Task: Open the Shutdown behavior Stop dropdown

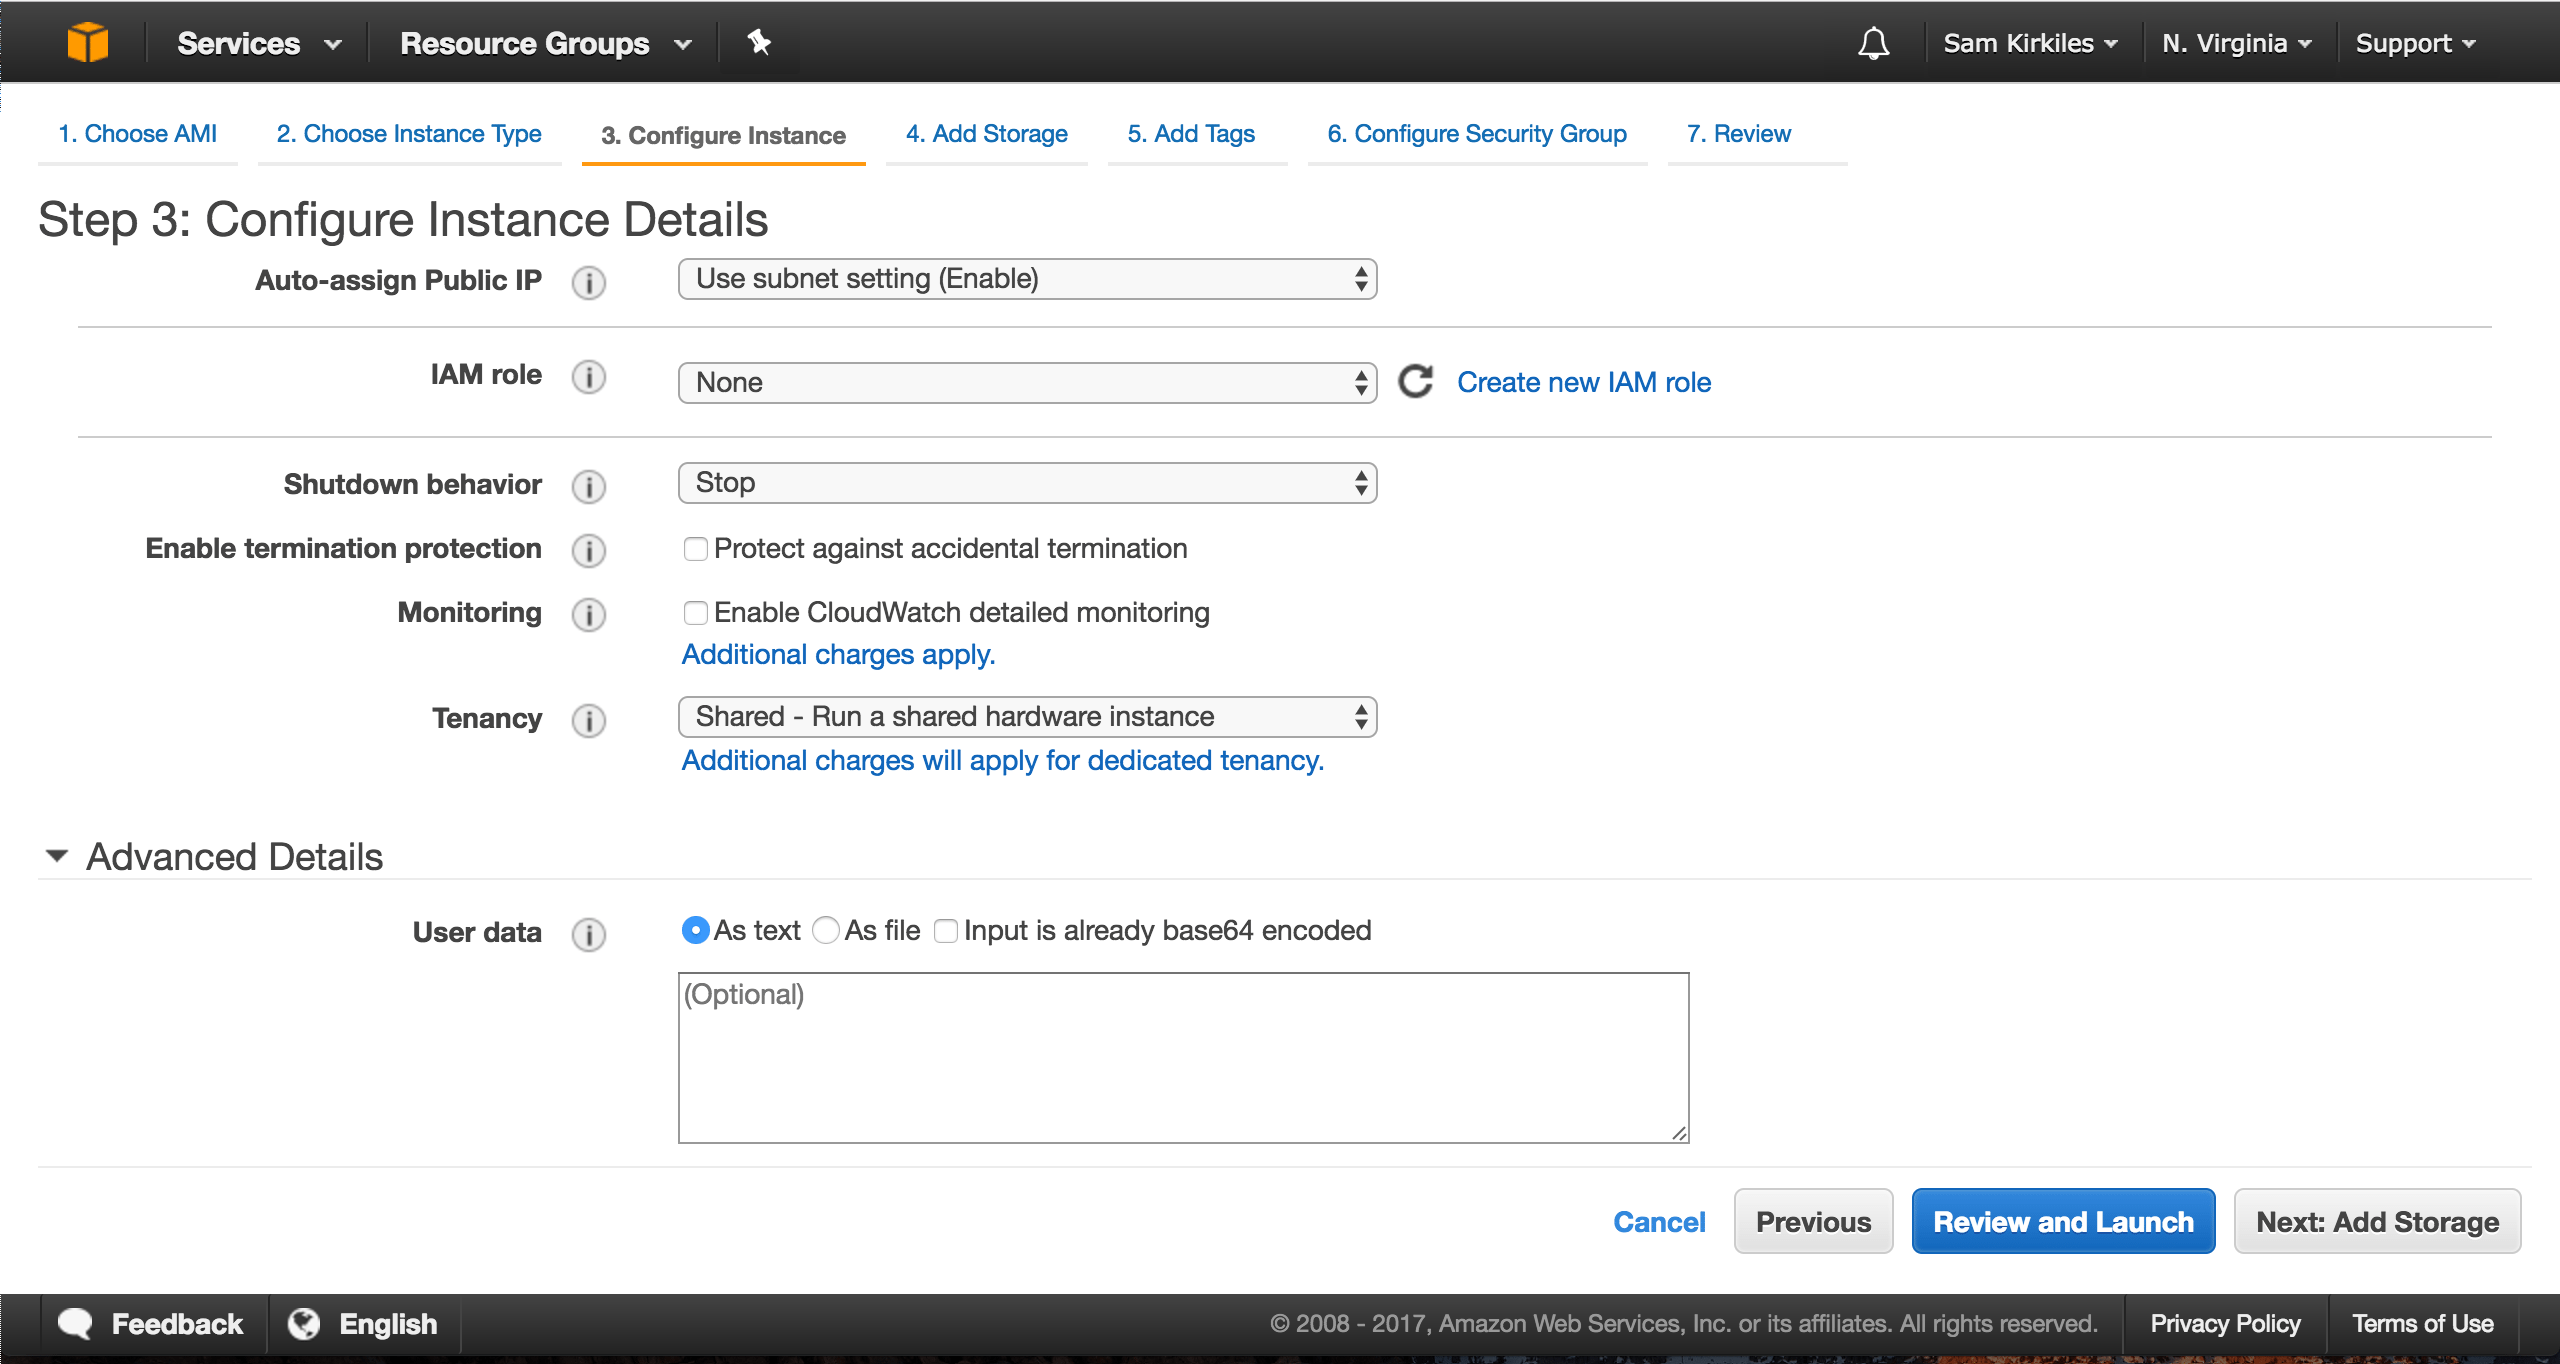Action: [x=1027, y=483]
